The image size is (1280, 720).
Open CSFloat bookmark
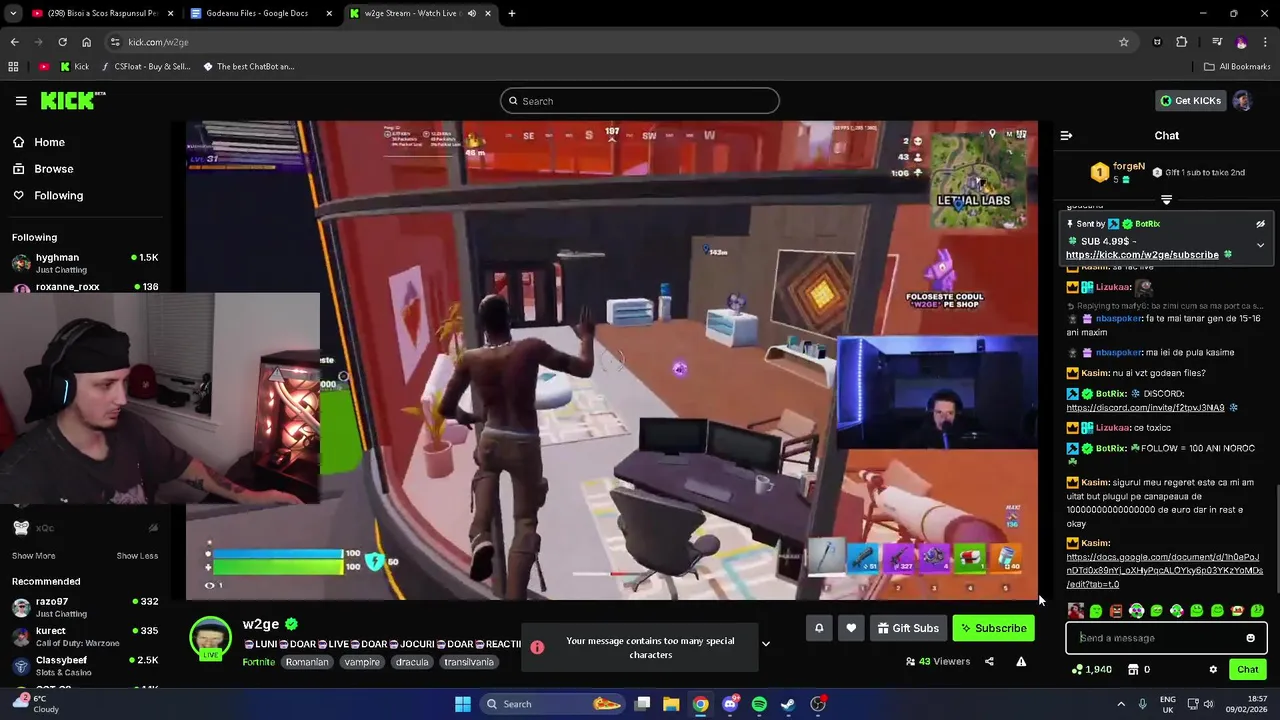pos(145,67)
